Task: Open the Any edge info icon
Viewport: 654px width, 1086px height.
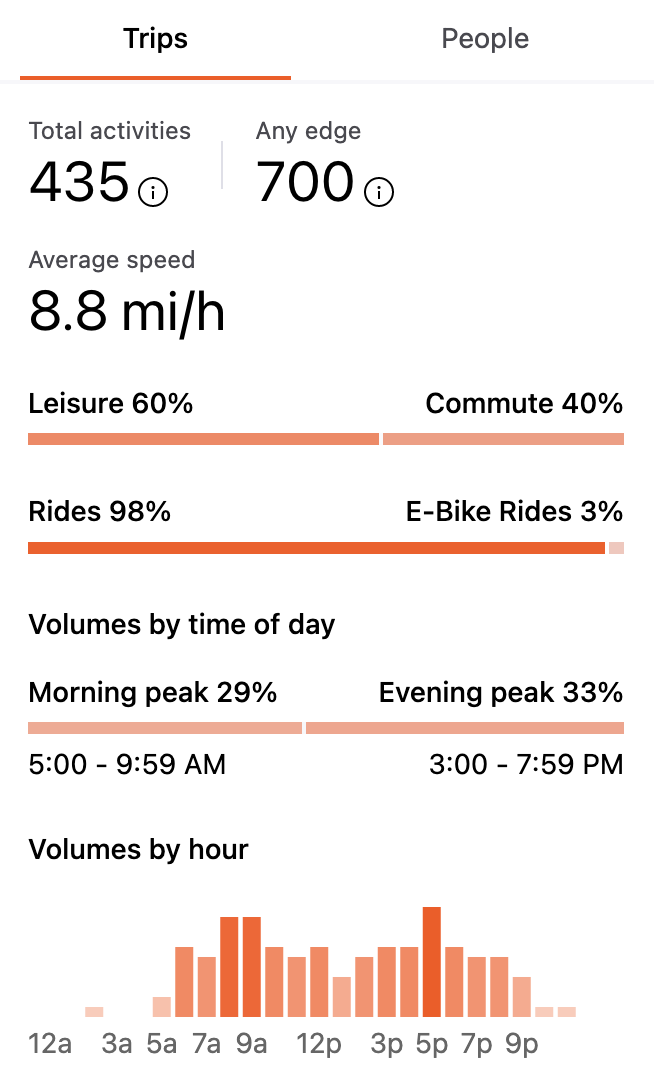Action: [x=379, y=192]
